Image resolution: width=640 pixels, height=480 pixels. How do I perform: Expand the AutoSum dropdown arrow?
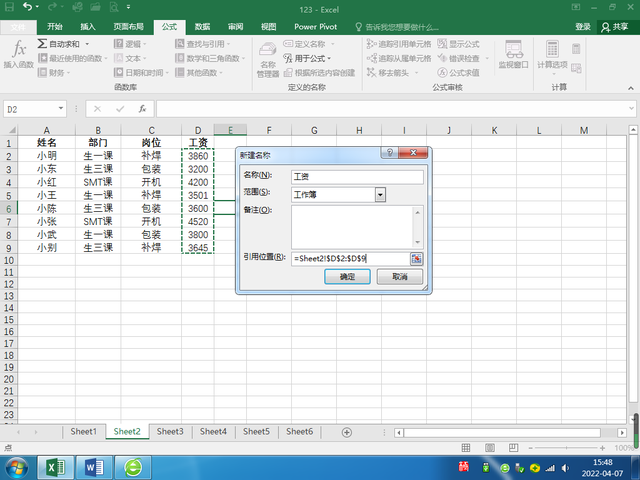[87, 44]
